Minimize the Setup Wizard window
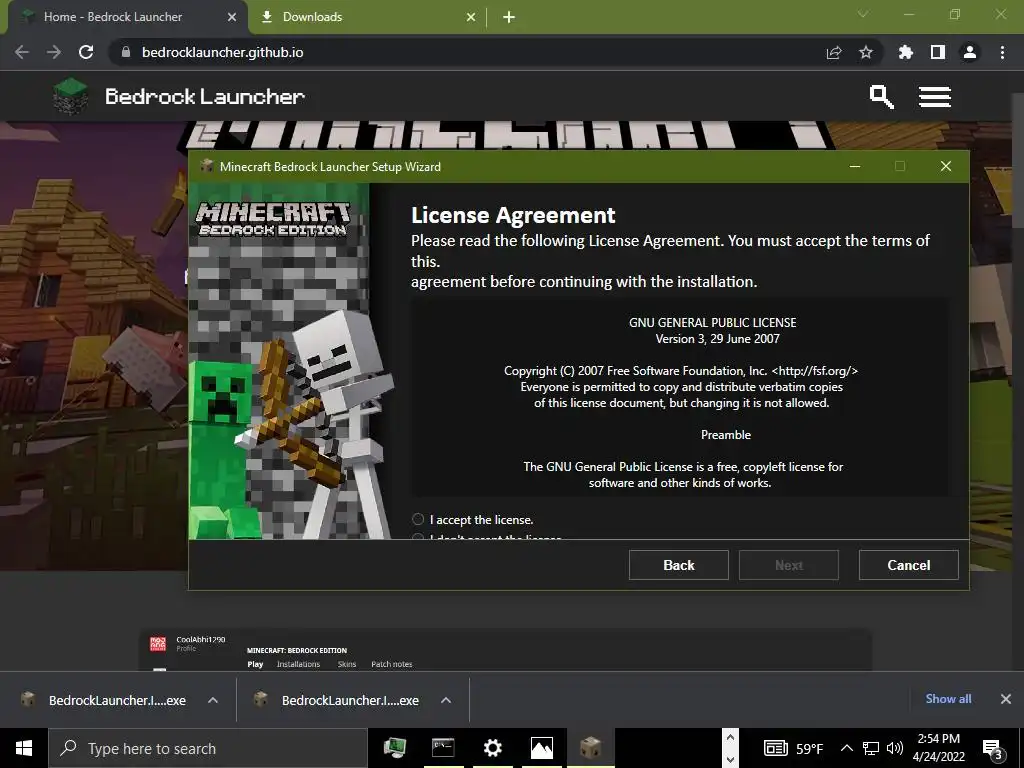 [x=855, y=167]
